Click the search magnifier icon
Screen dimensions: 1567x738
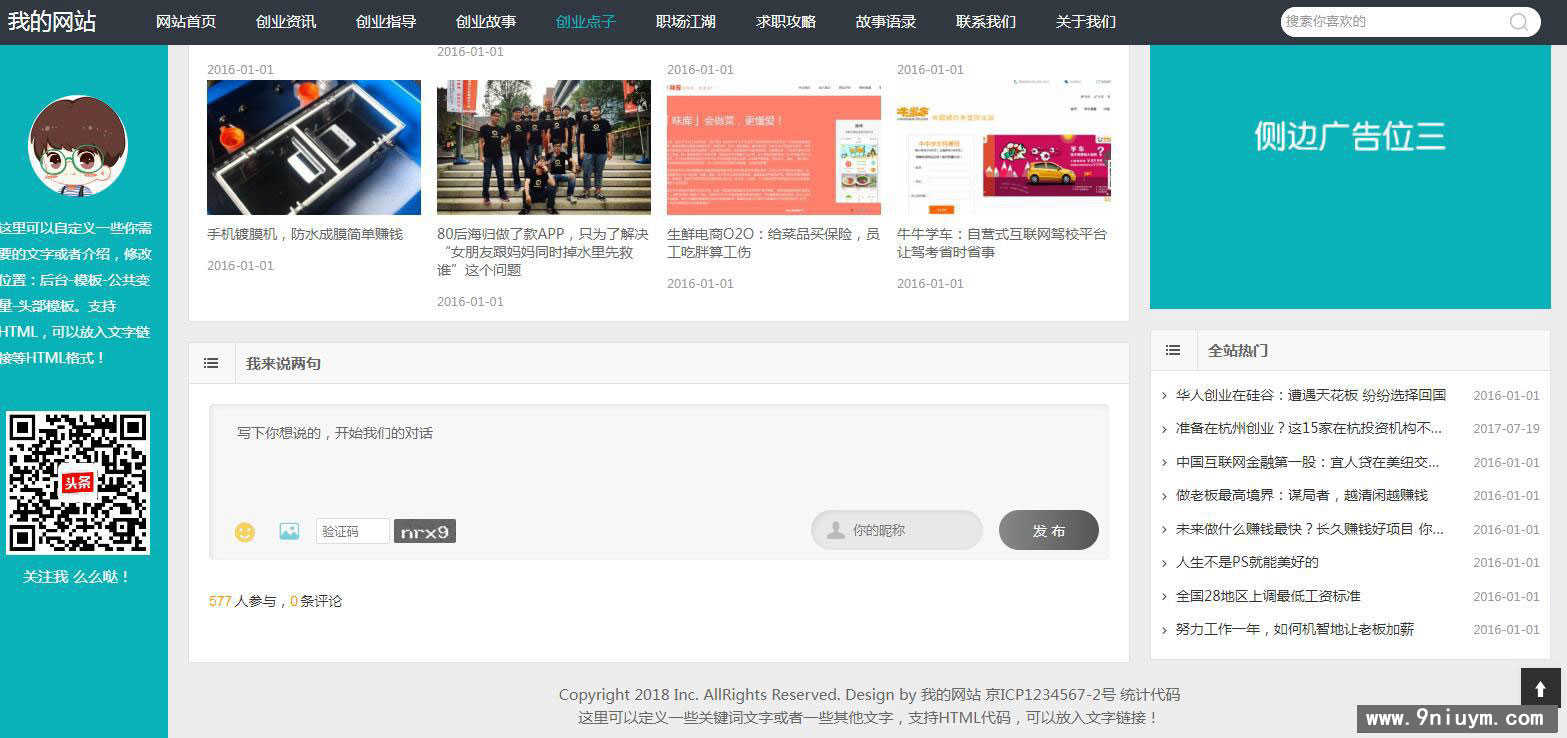point(1518,21)
